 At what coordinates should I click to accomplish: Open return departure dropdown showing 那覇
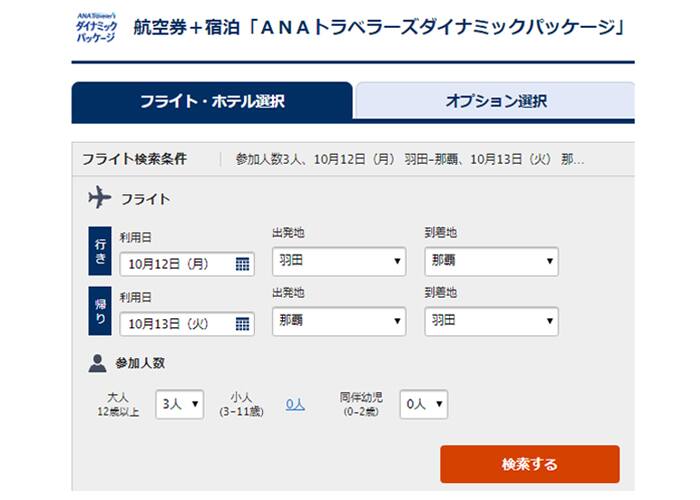point(338,322)
